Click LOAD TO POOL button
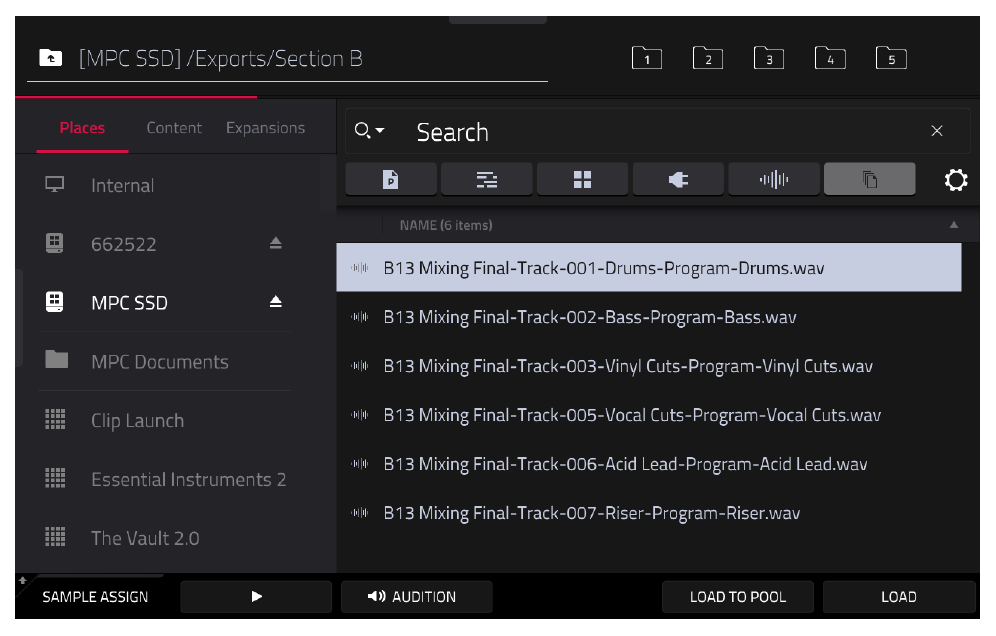This screenshot has height=636, width=996. (x=737, y=597)
